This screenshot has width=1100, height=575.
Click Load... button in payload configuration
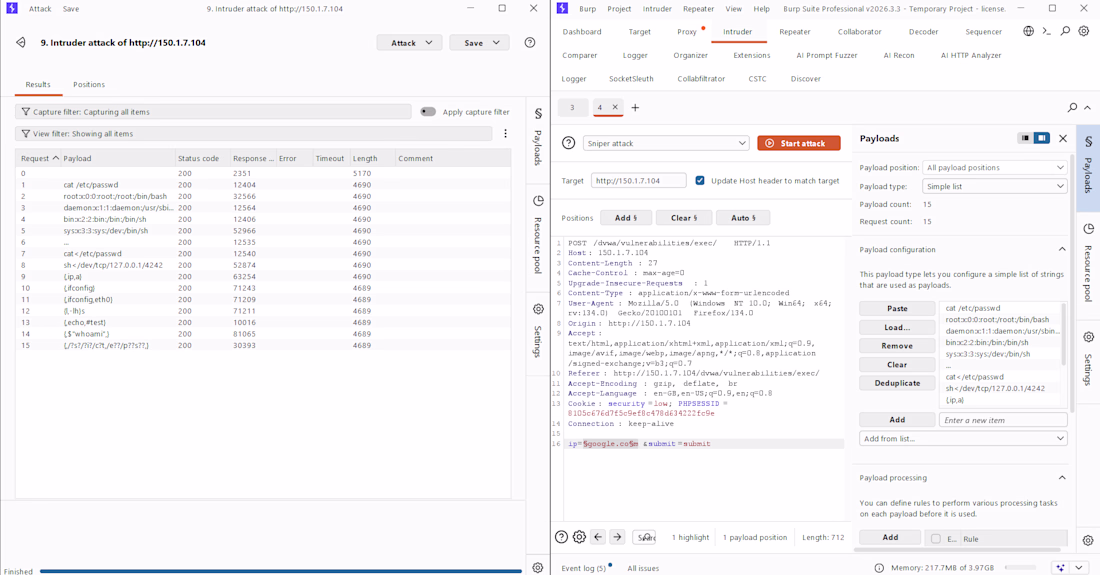pos(897,327)
